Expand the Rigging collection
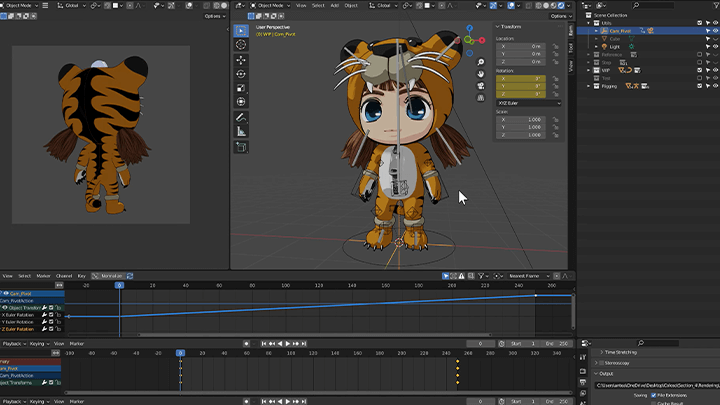This screenshot has height=405, width=720. click(x=589, y=86)
